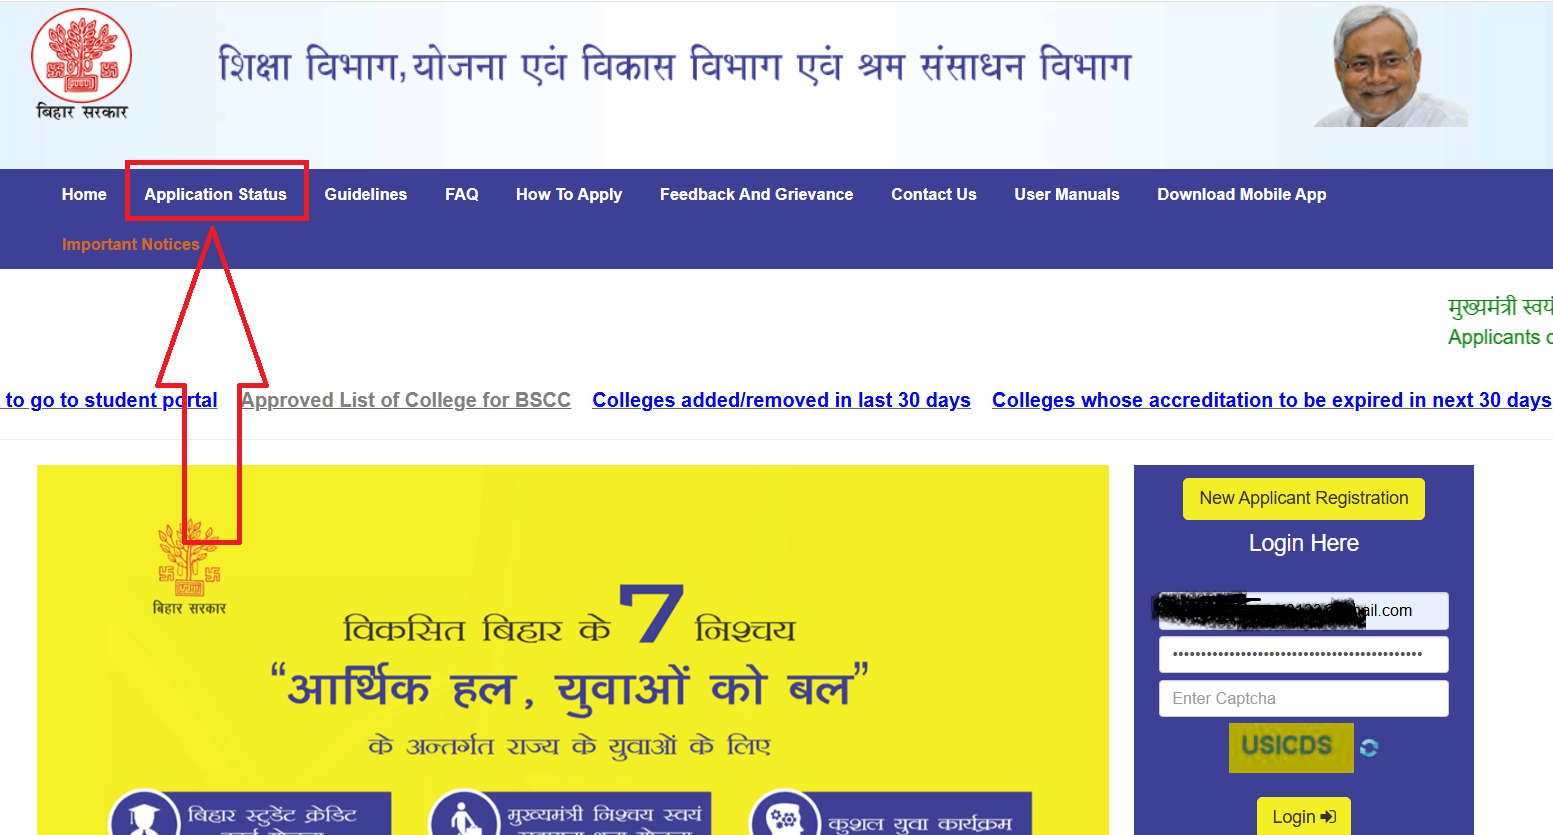Open the Guidelines menu item
This screenshot has width=1553, height=835.
click(x=366, y=194)
